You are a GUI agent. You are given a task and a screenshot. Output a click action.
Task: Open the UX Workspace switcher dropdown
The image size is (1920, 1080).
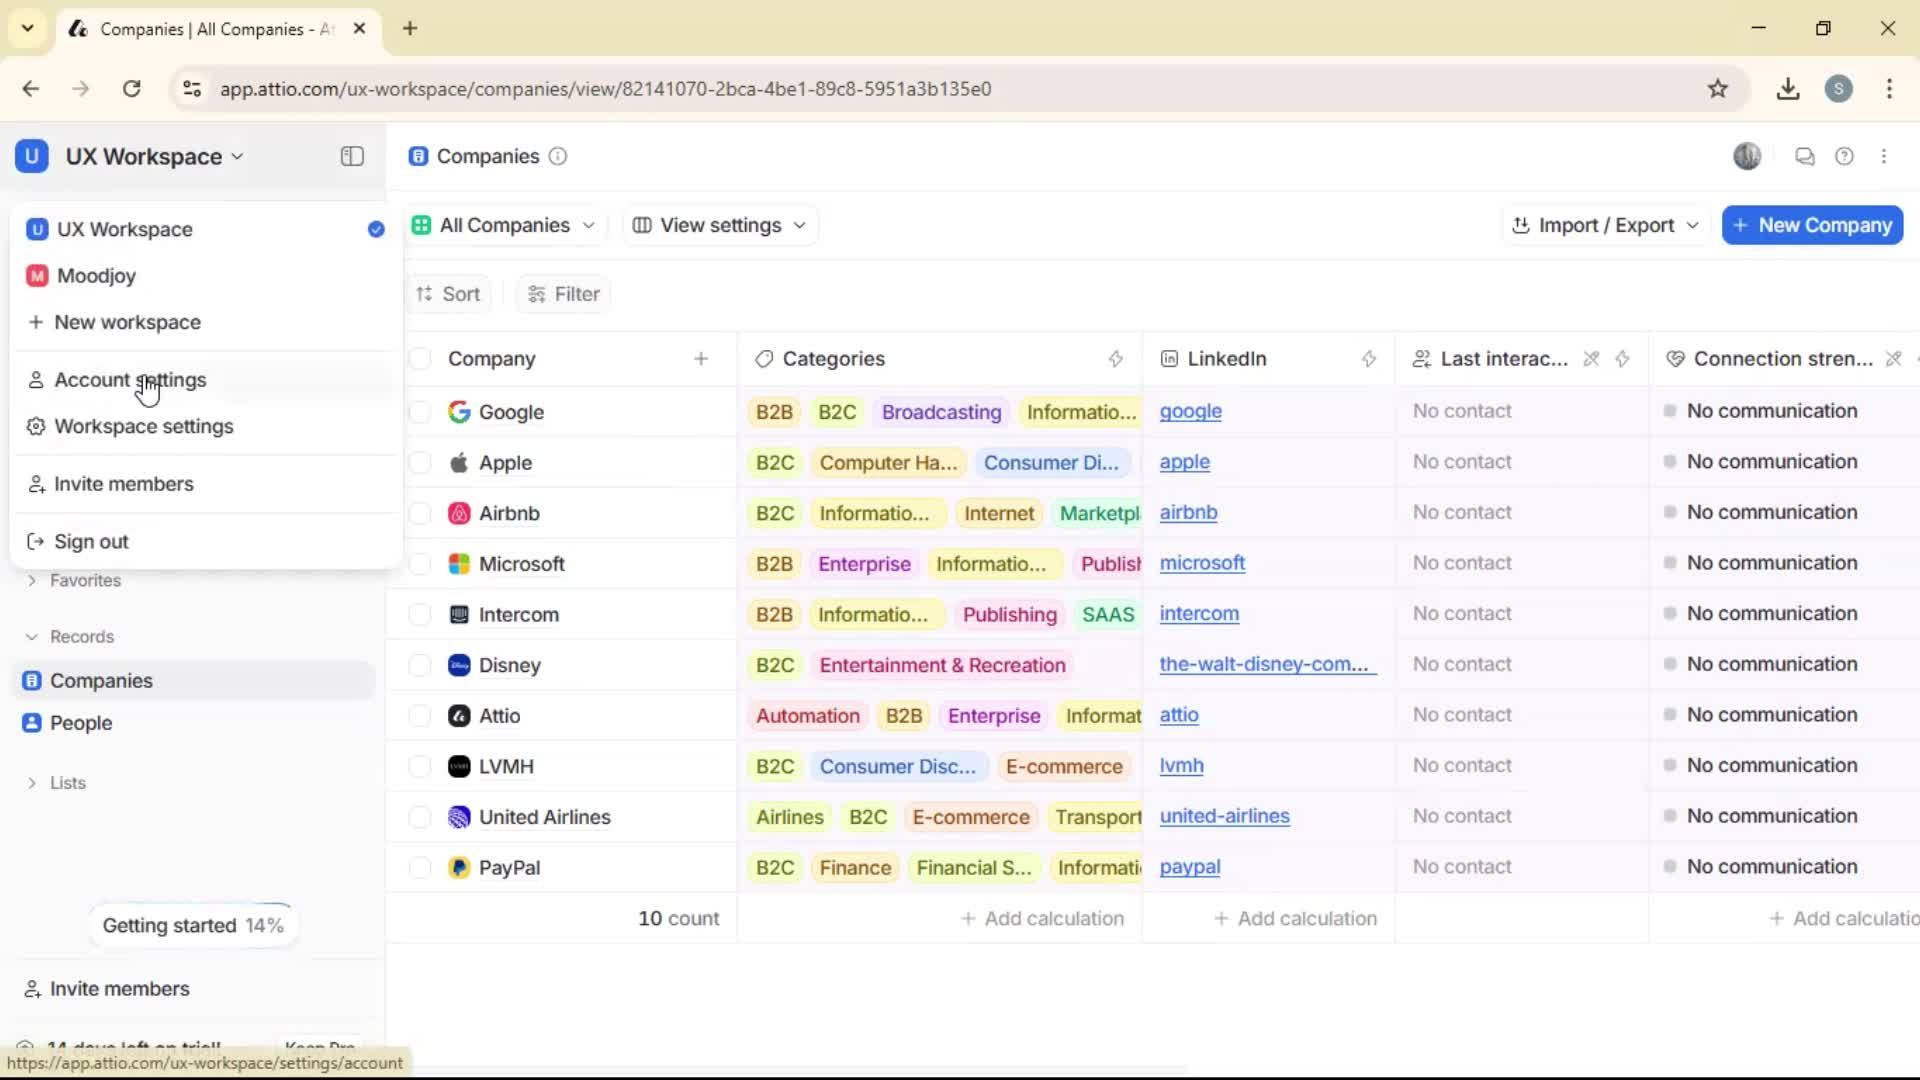[x=130, y=157]
